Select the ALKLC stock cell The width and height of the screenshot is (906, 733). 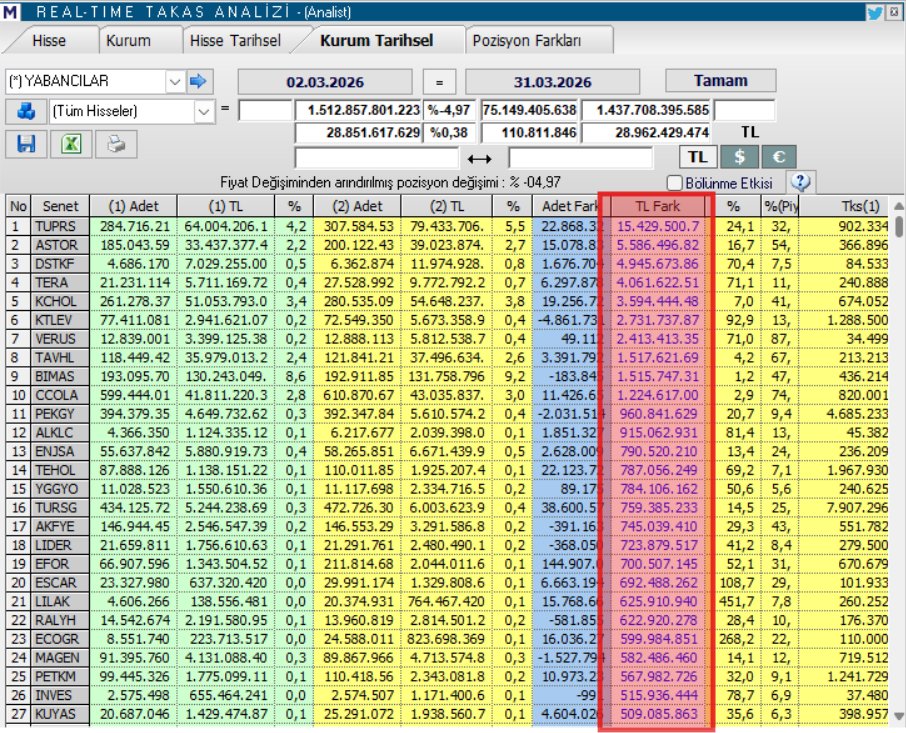(60, 433)
